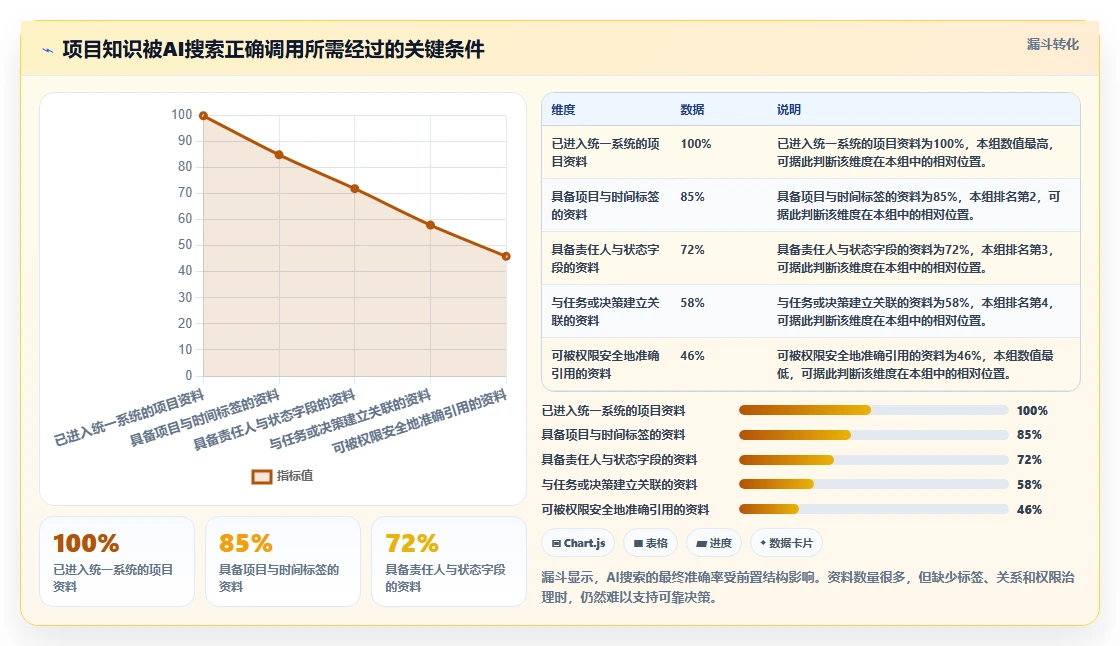Image resolution: width=1120 pixels, height=646 pixels.
Task: Click the 数据卡片 chip
Action: [x=786, y=543]
